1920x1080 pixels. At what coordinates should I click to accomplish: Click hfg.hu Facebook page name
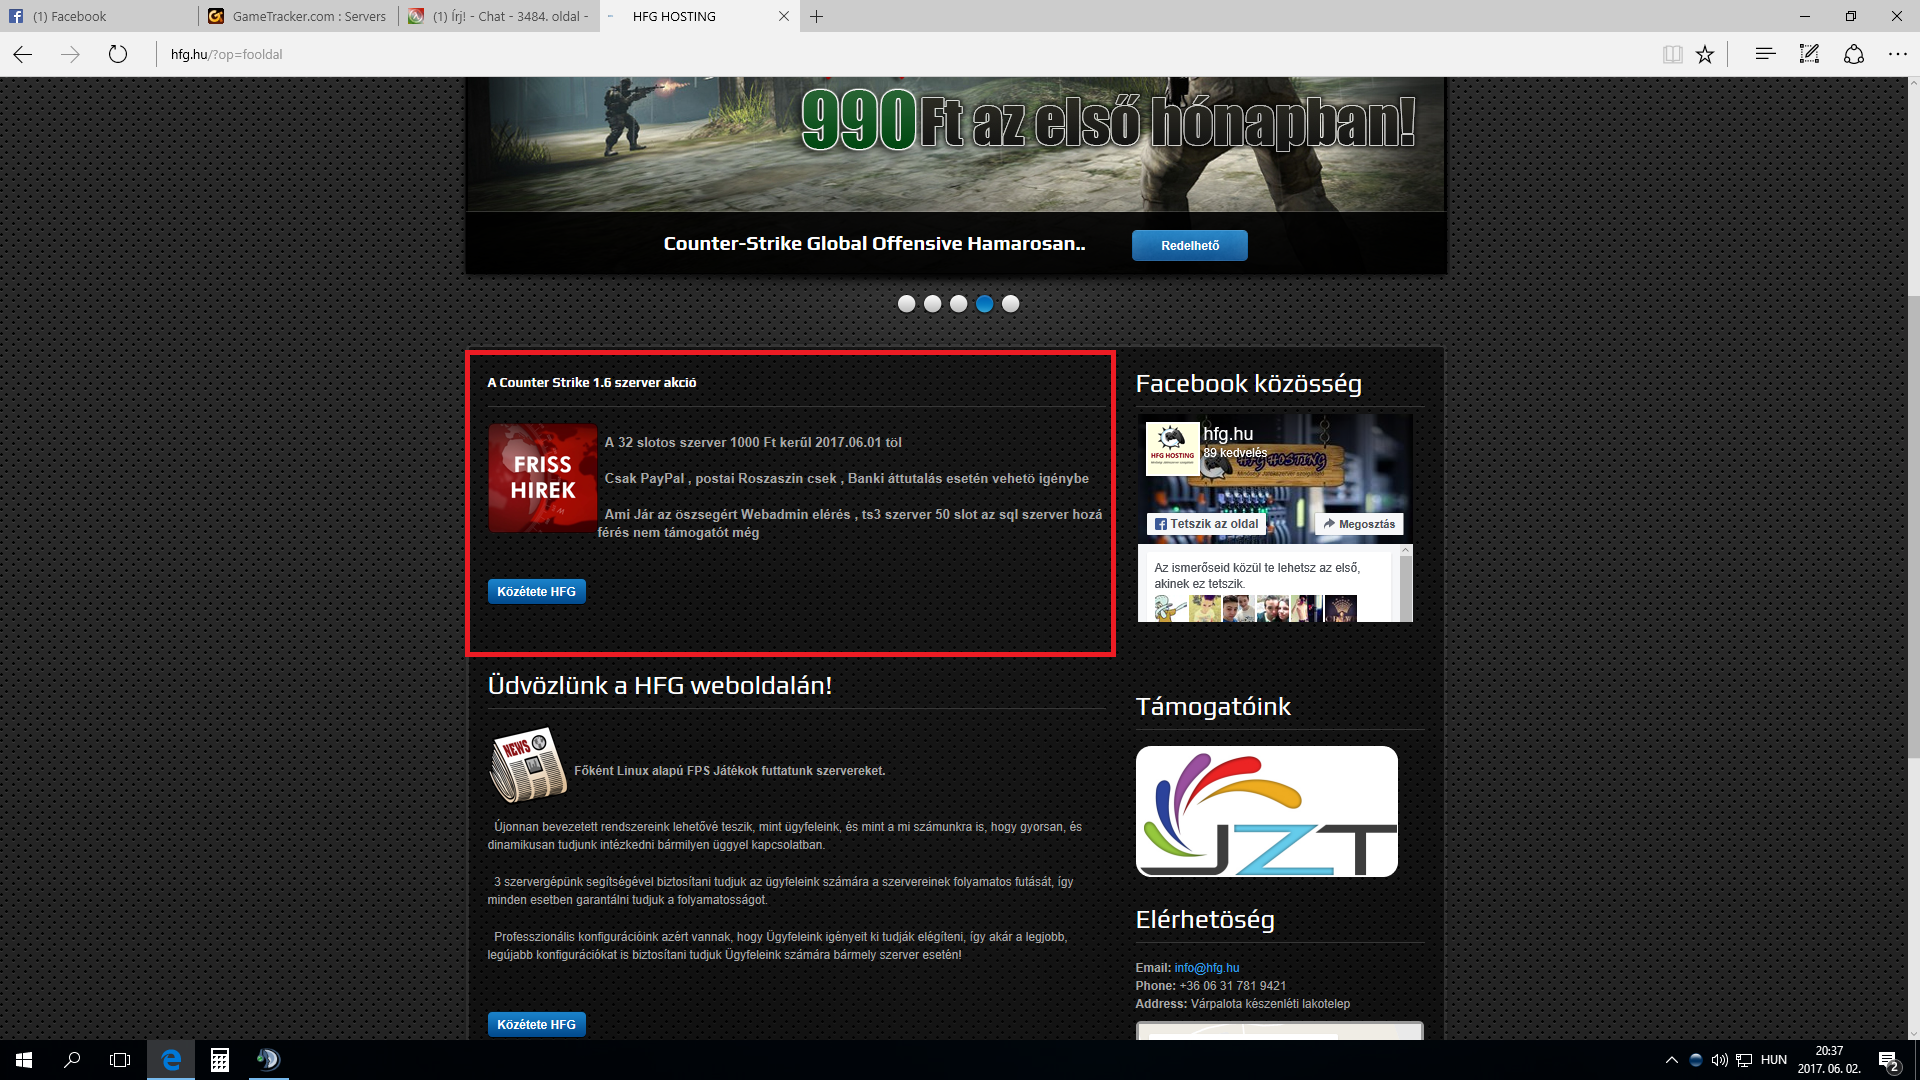[1228, 434]
